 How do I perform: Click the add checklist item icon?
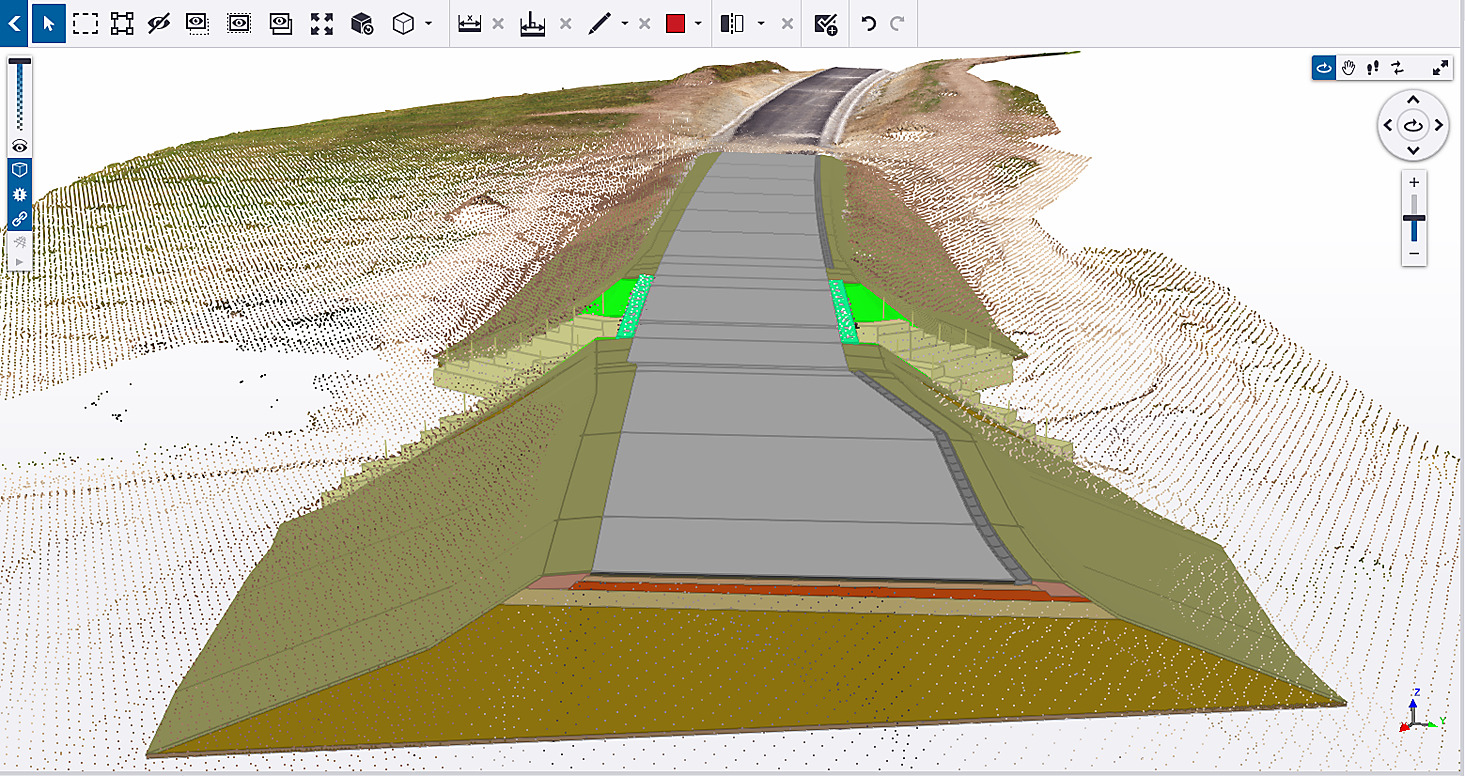pos(826,24)
